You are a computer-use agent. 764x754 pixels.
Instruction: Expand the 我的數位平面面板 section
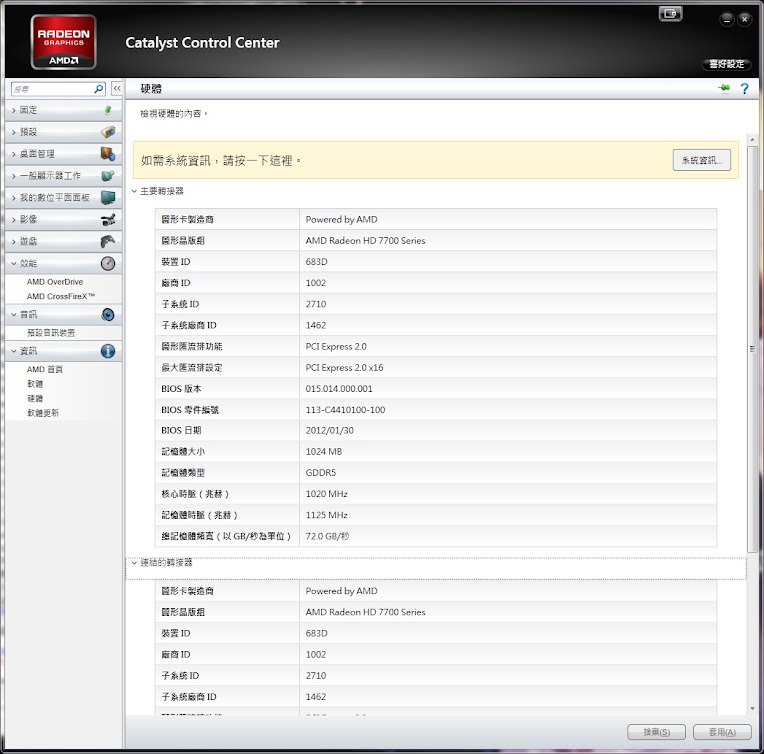pyautogui.click(x=14, y=198)
